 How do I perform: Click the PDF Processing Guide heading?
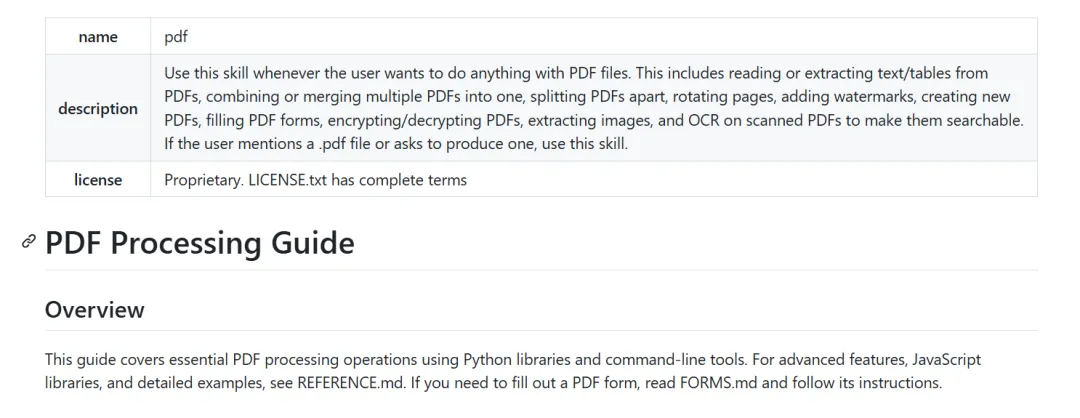(200, 243)
